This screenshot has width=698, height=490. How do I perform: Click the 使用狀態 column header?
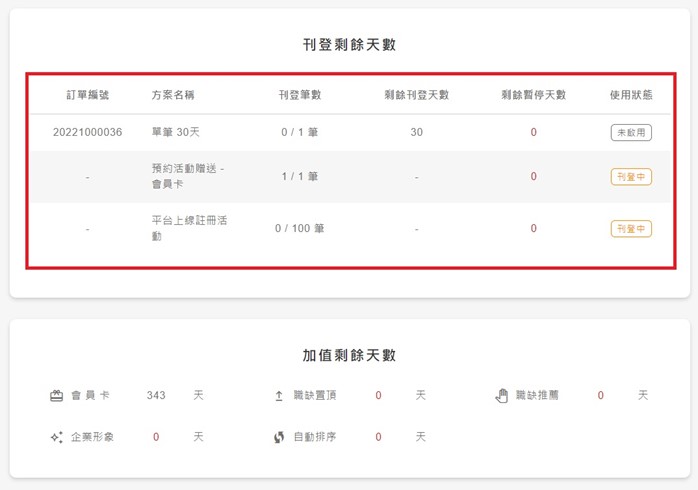click(x=631, y=95)
